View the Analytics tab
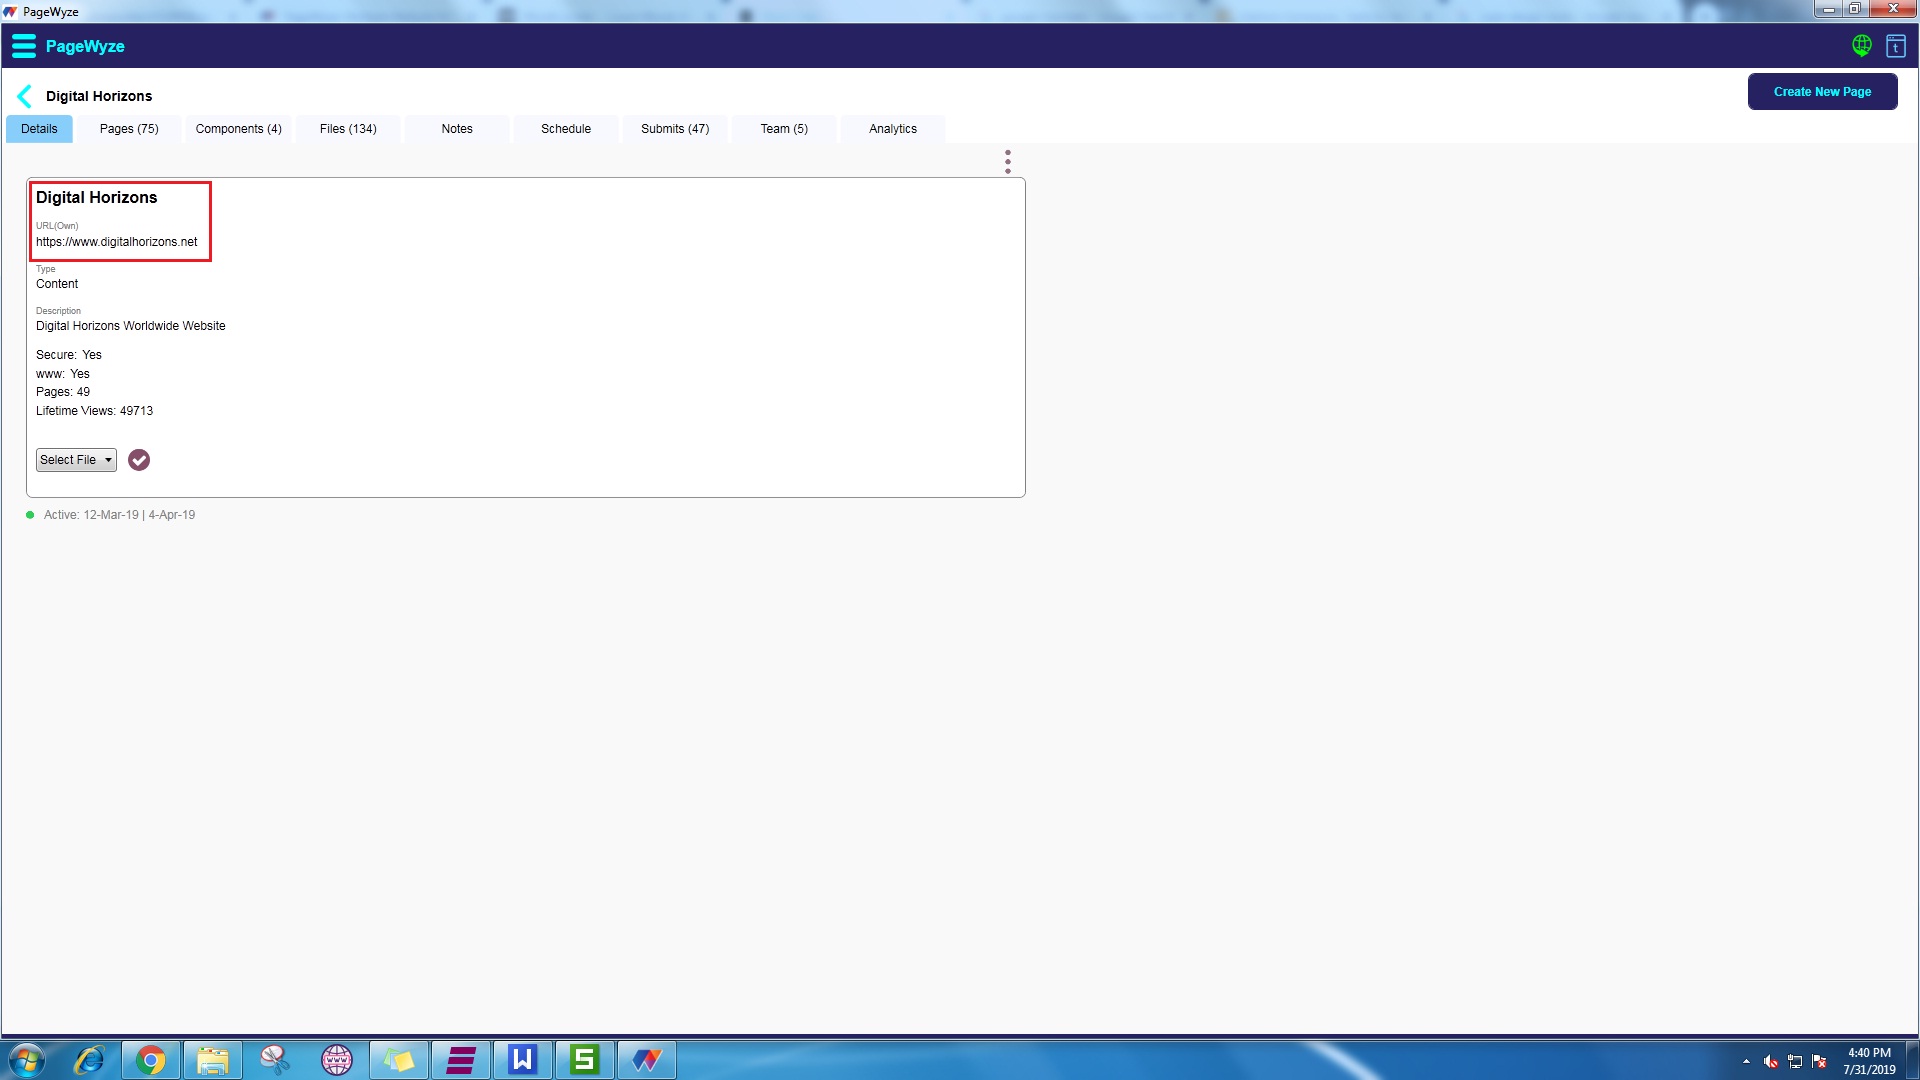The image size is (1920, 1080). pyautogui.click(x=892, y=129)
